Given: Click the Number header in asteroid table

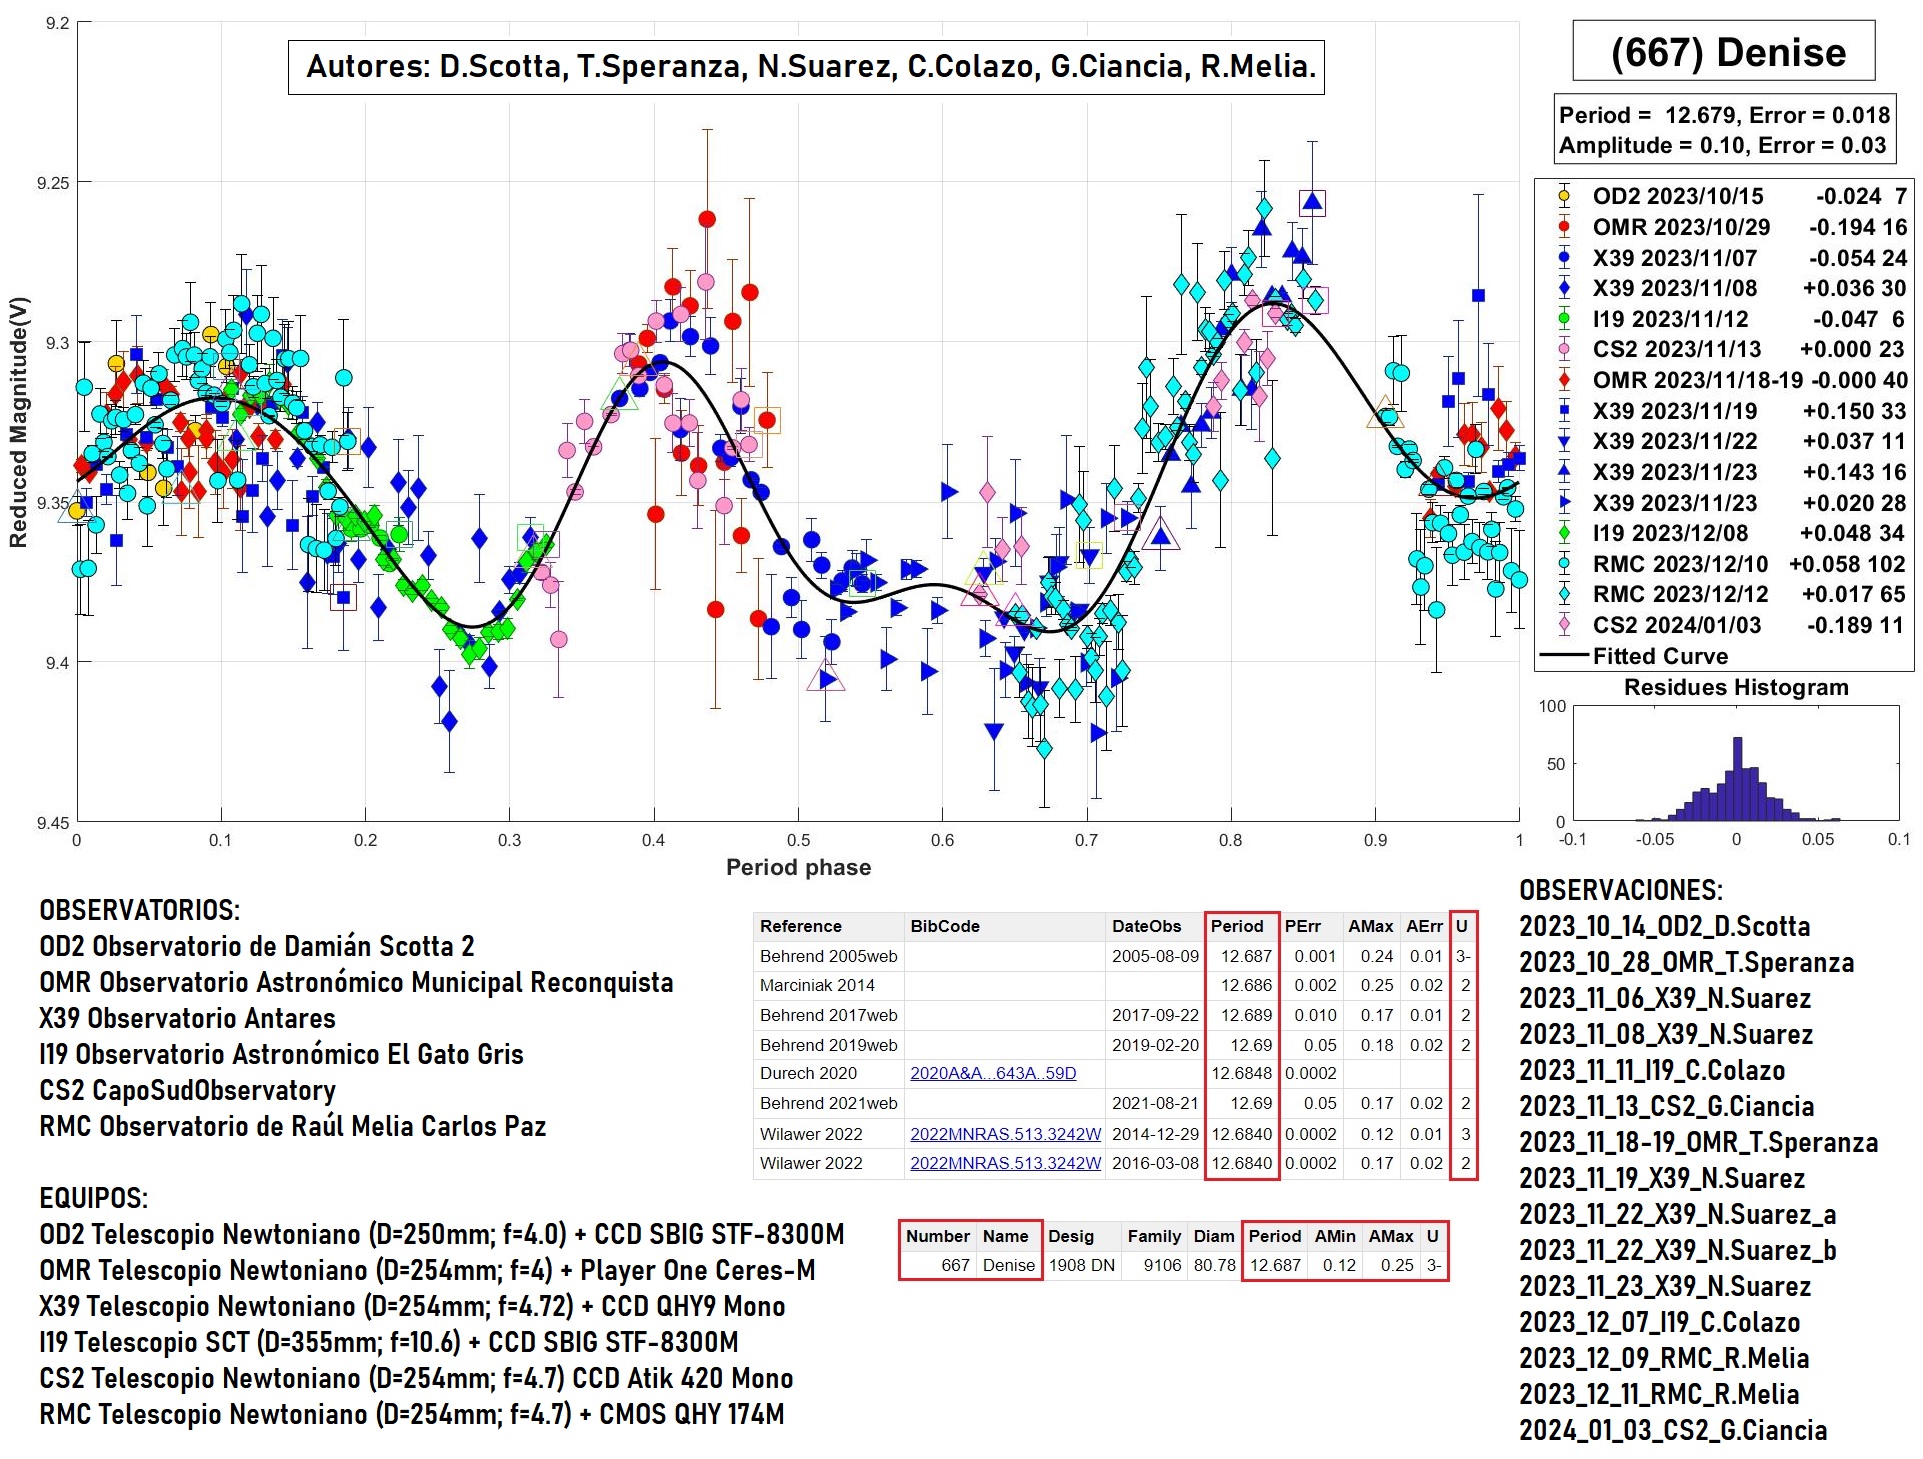Looking at the screenshot, I should pos(937,1236).
